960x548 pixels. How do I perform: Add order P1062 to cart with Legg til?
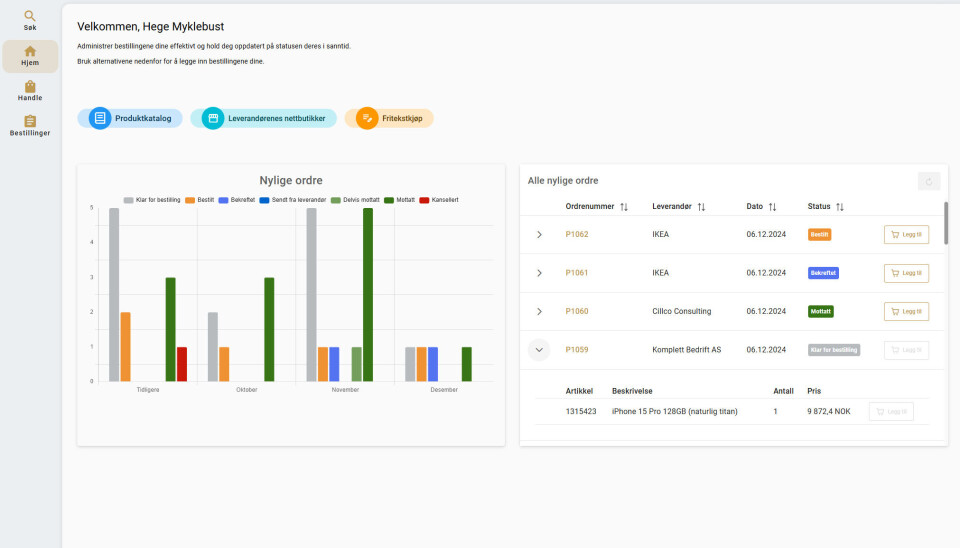[906, 235]
